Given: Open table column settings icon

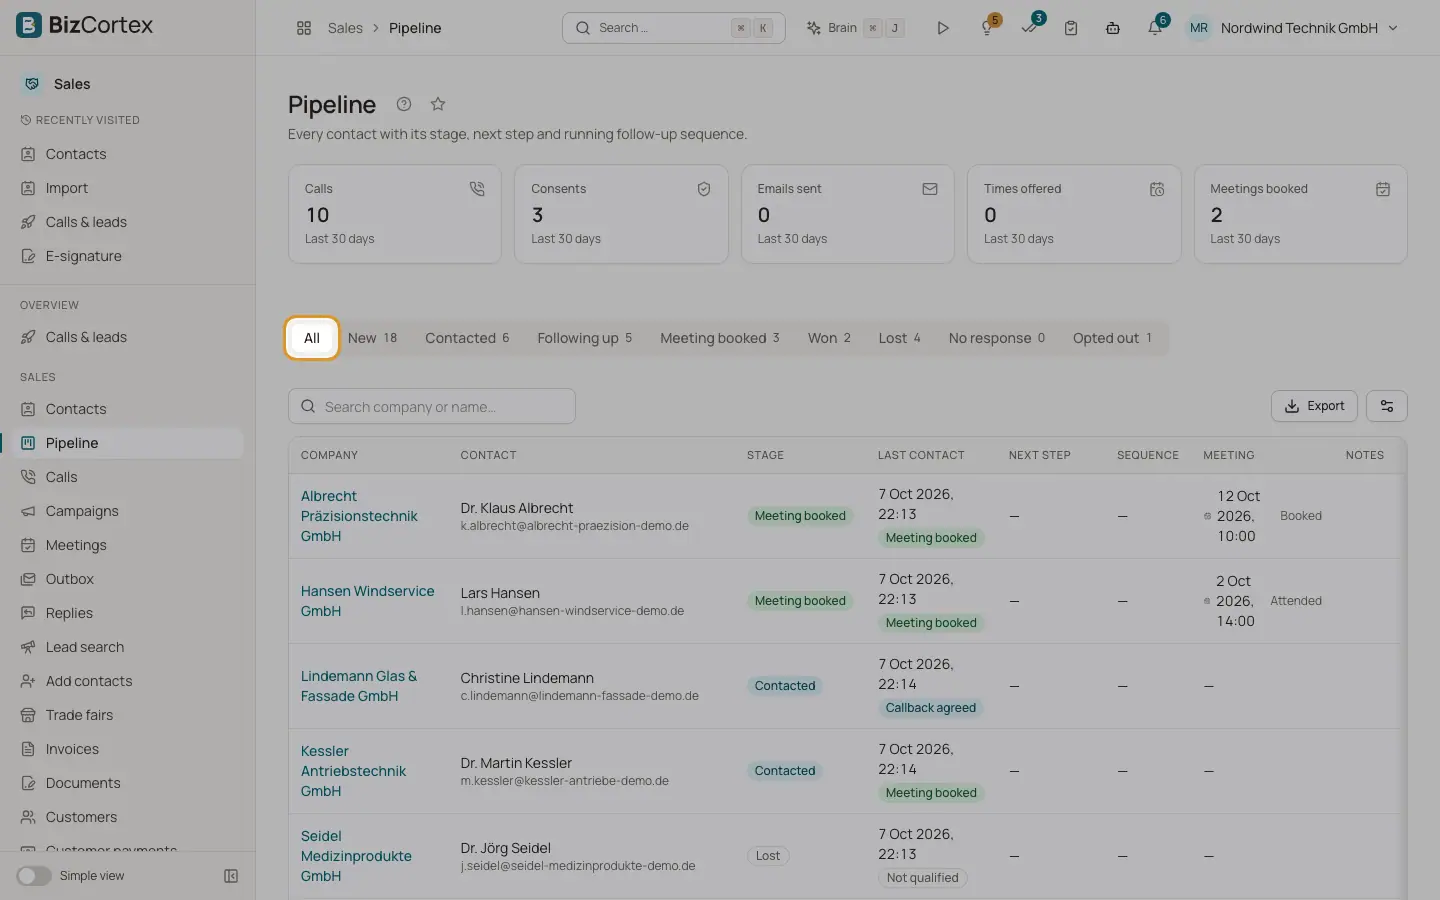Looking at the screenshot, I should coord(1387,406).
